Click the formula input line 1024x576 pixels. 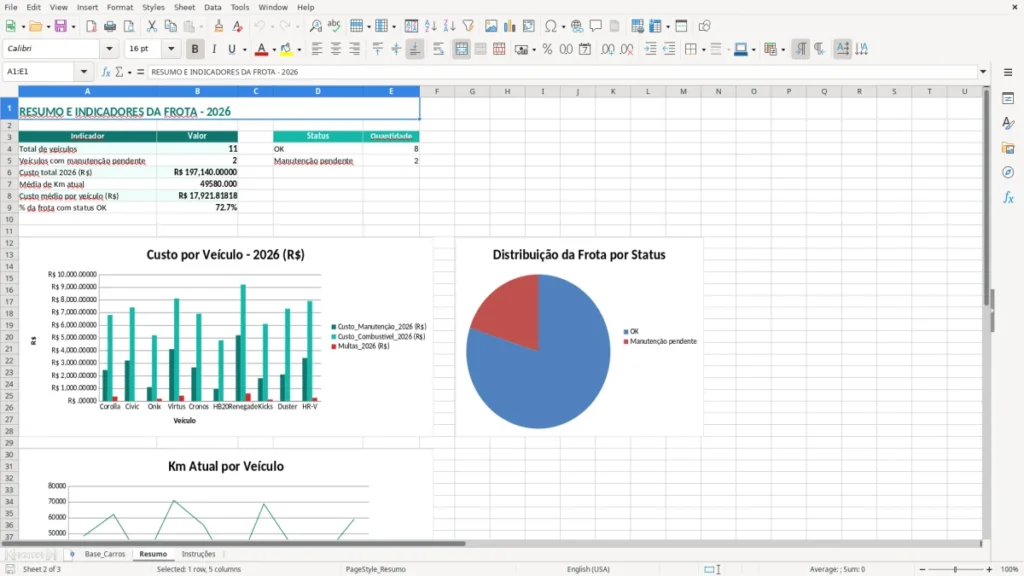(562, 72)
